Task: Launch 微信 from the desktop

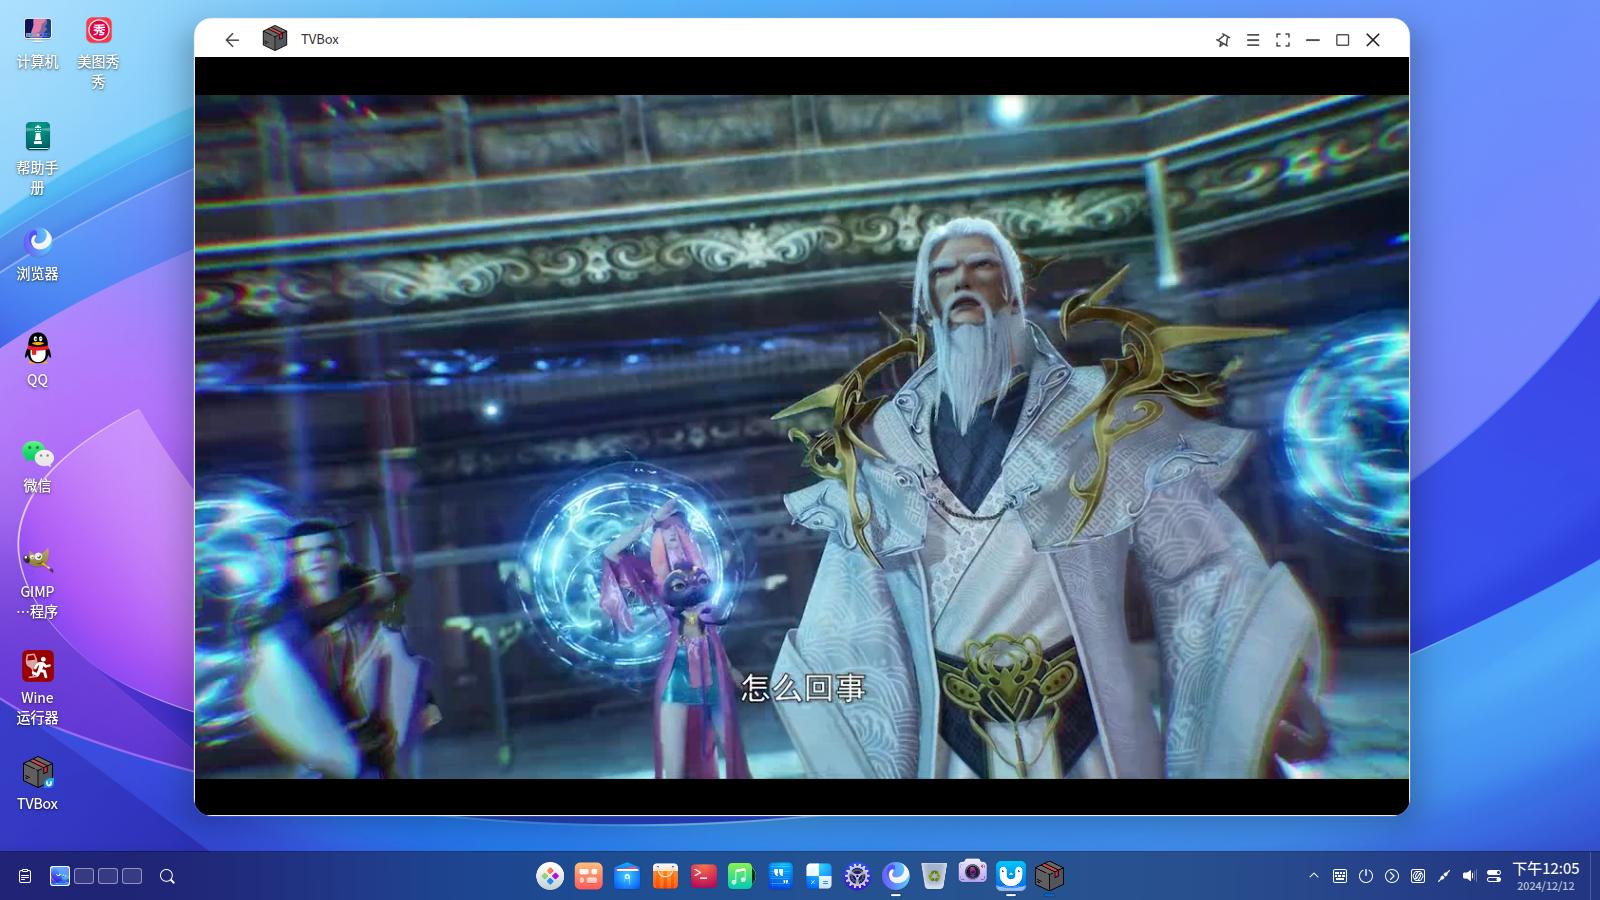Action: (x=38, y=466)
